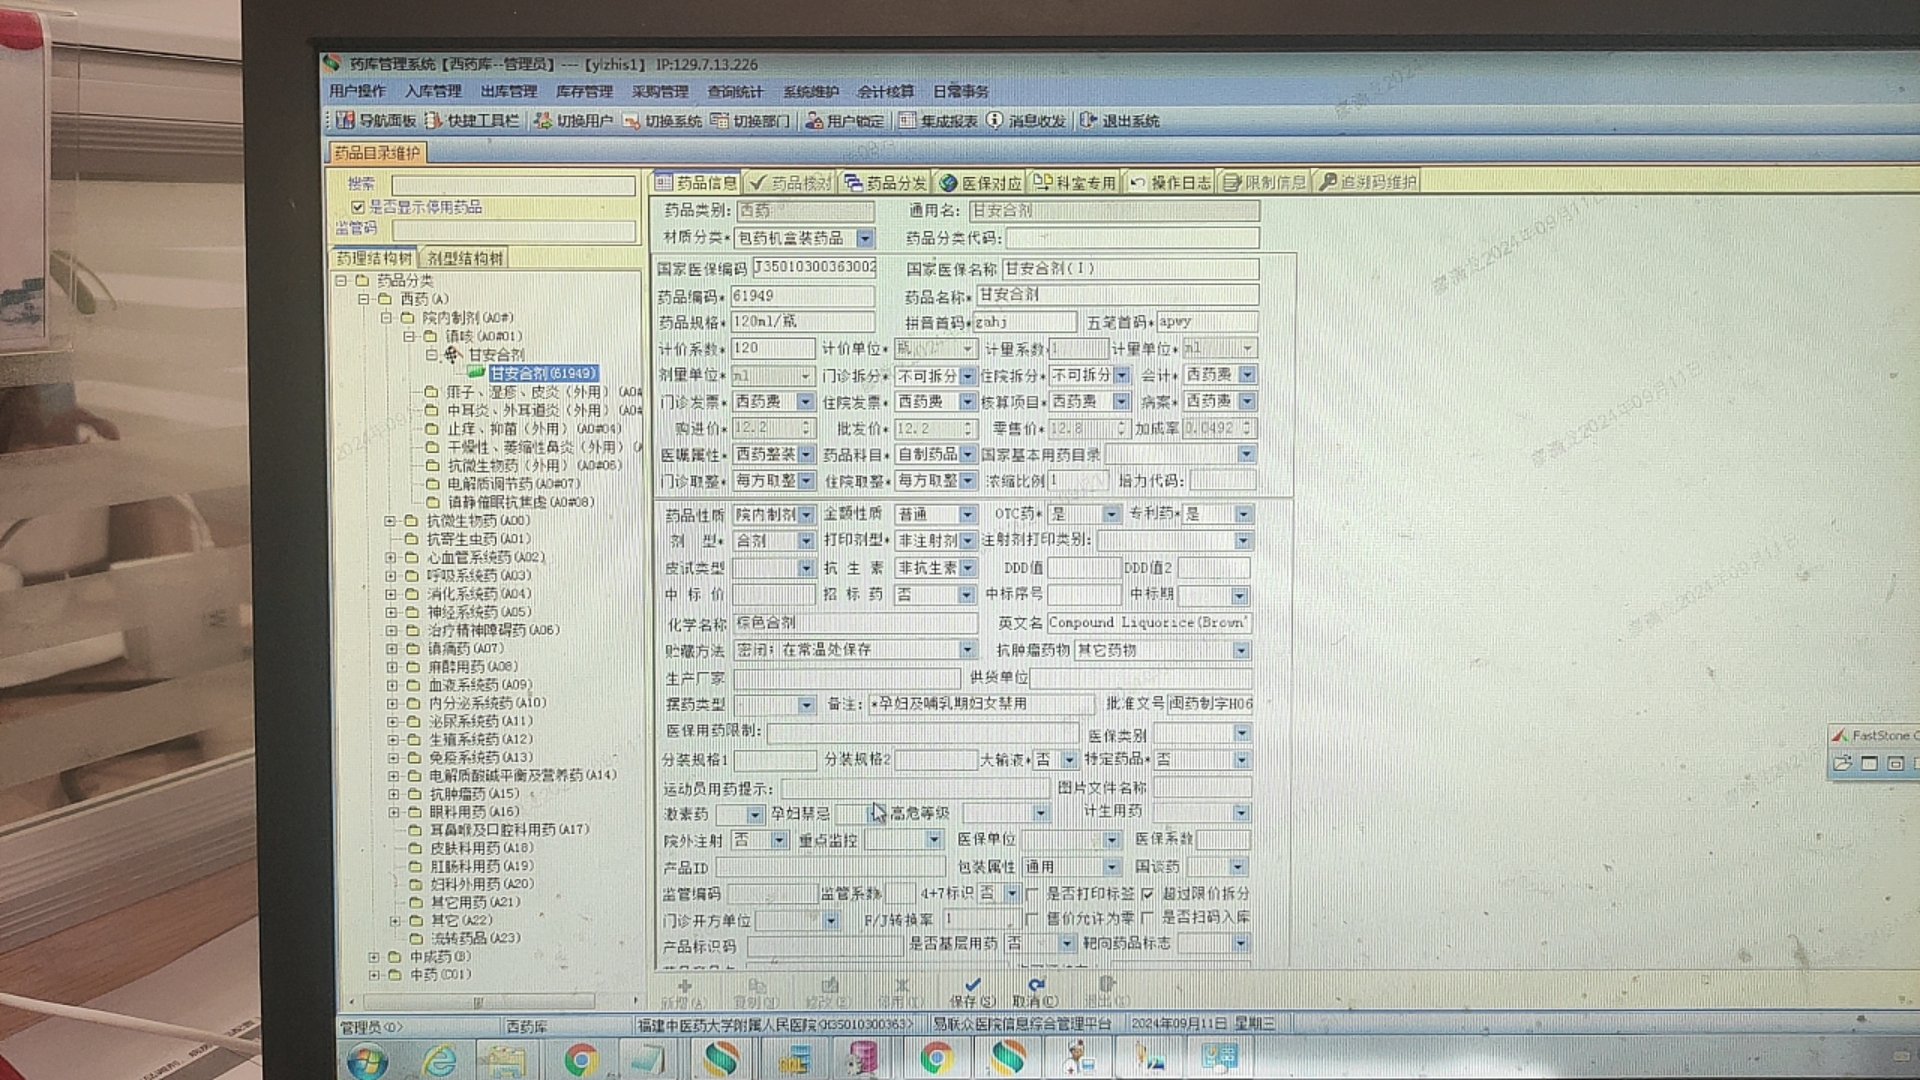
Task: Open the 材质分类 dropdown
Action: (x=865, y=238)
